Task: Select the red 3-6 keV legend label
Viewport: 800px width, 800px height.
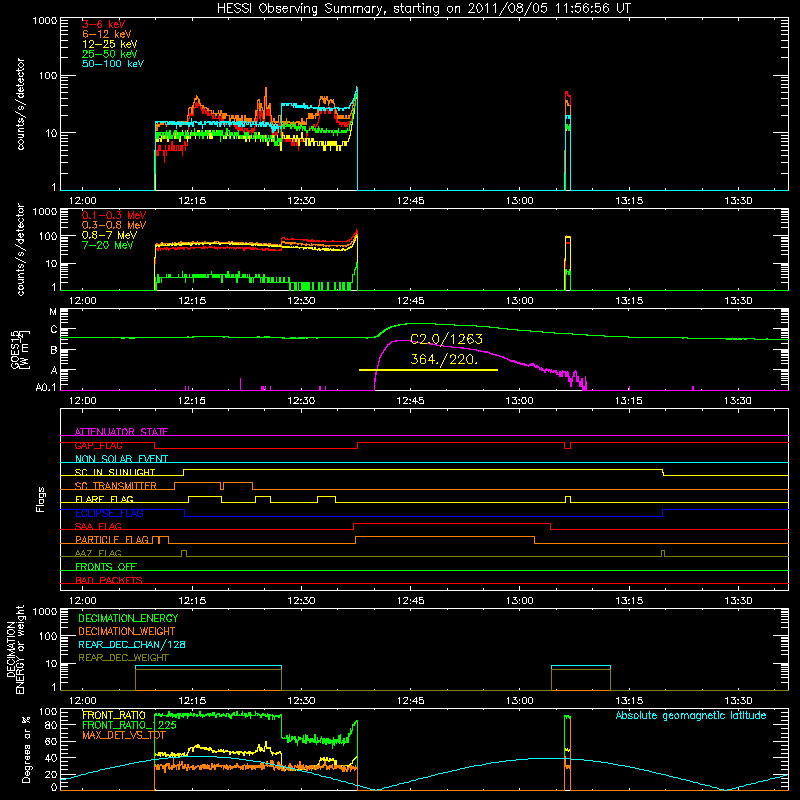Action: (104, 24)
